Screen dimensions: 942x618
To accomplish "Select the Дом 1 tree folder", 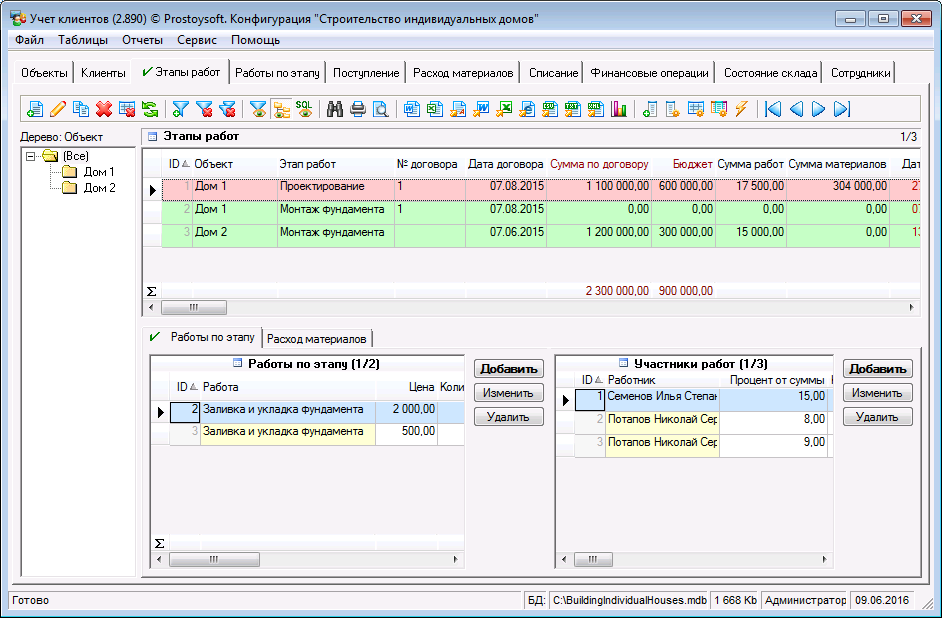I will click(x=98, y=172).
